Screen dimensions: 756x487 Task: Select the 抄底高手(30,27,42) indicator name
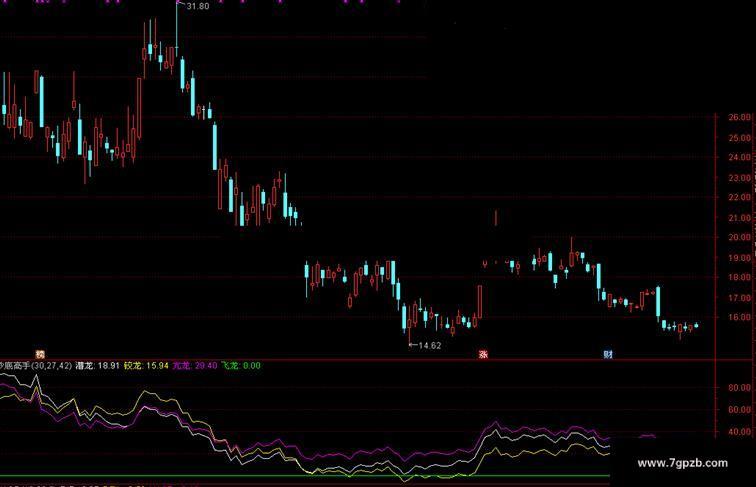point(36,365)
